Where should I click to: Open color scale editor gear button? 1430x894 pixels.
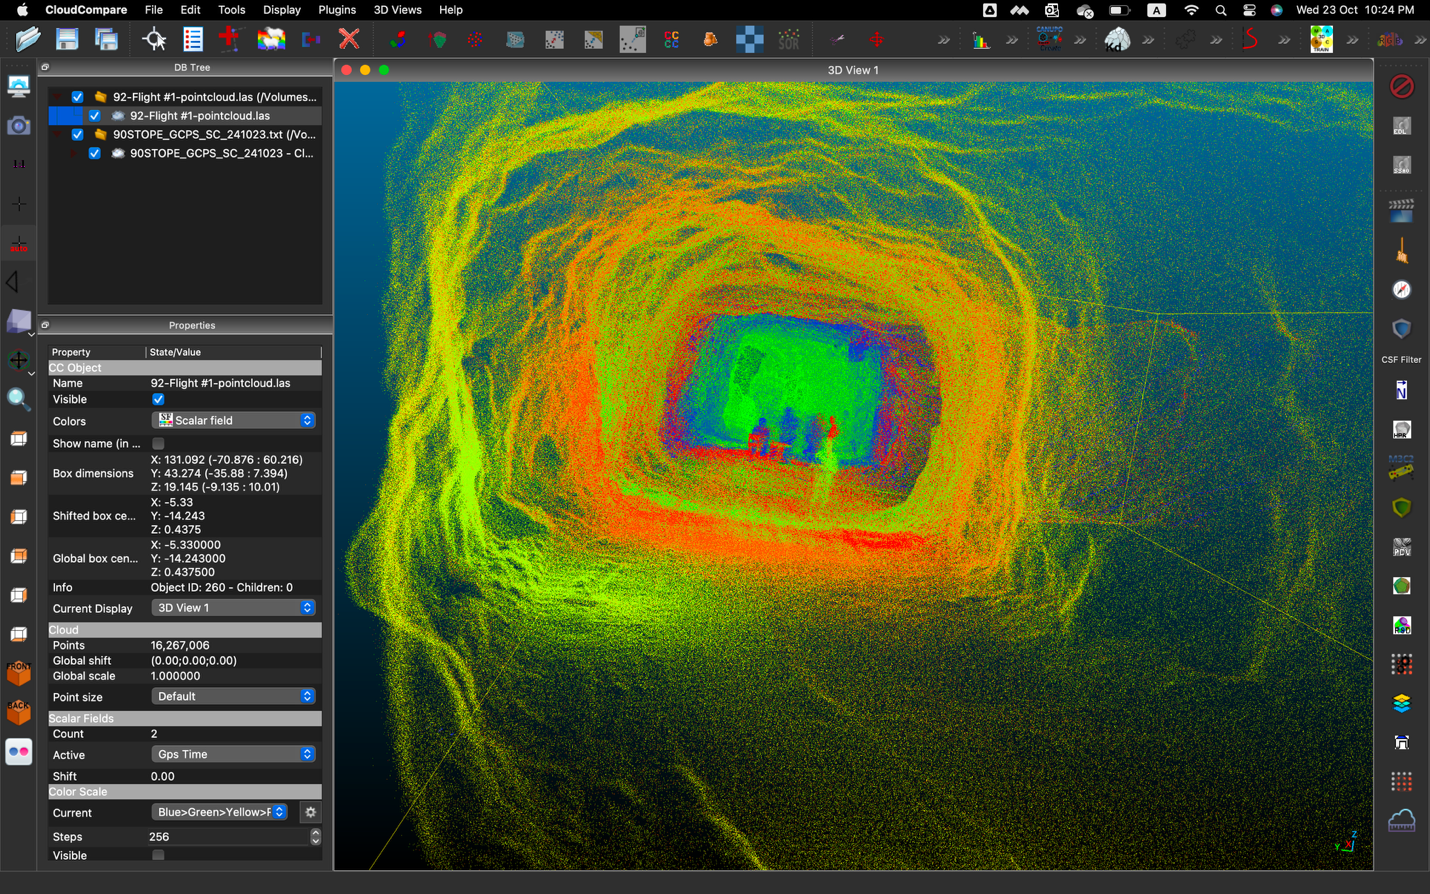[x=310, y=813]
